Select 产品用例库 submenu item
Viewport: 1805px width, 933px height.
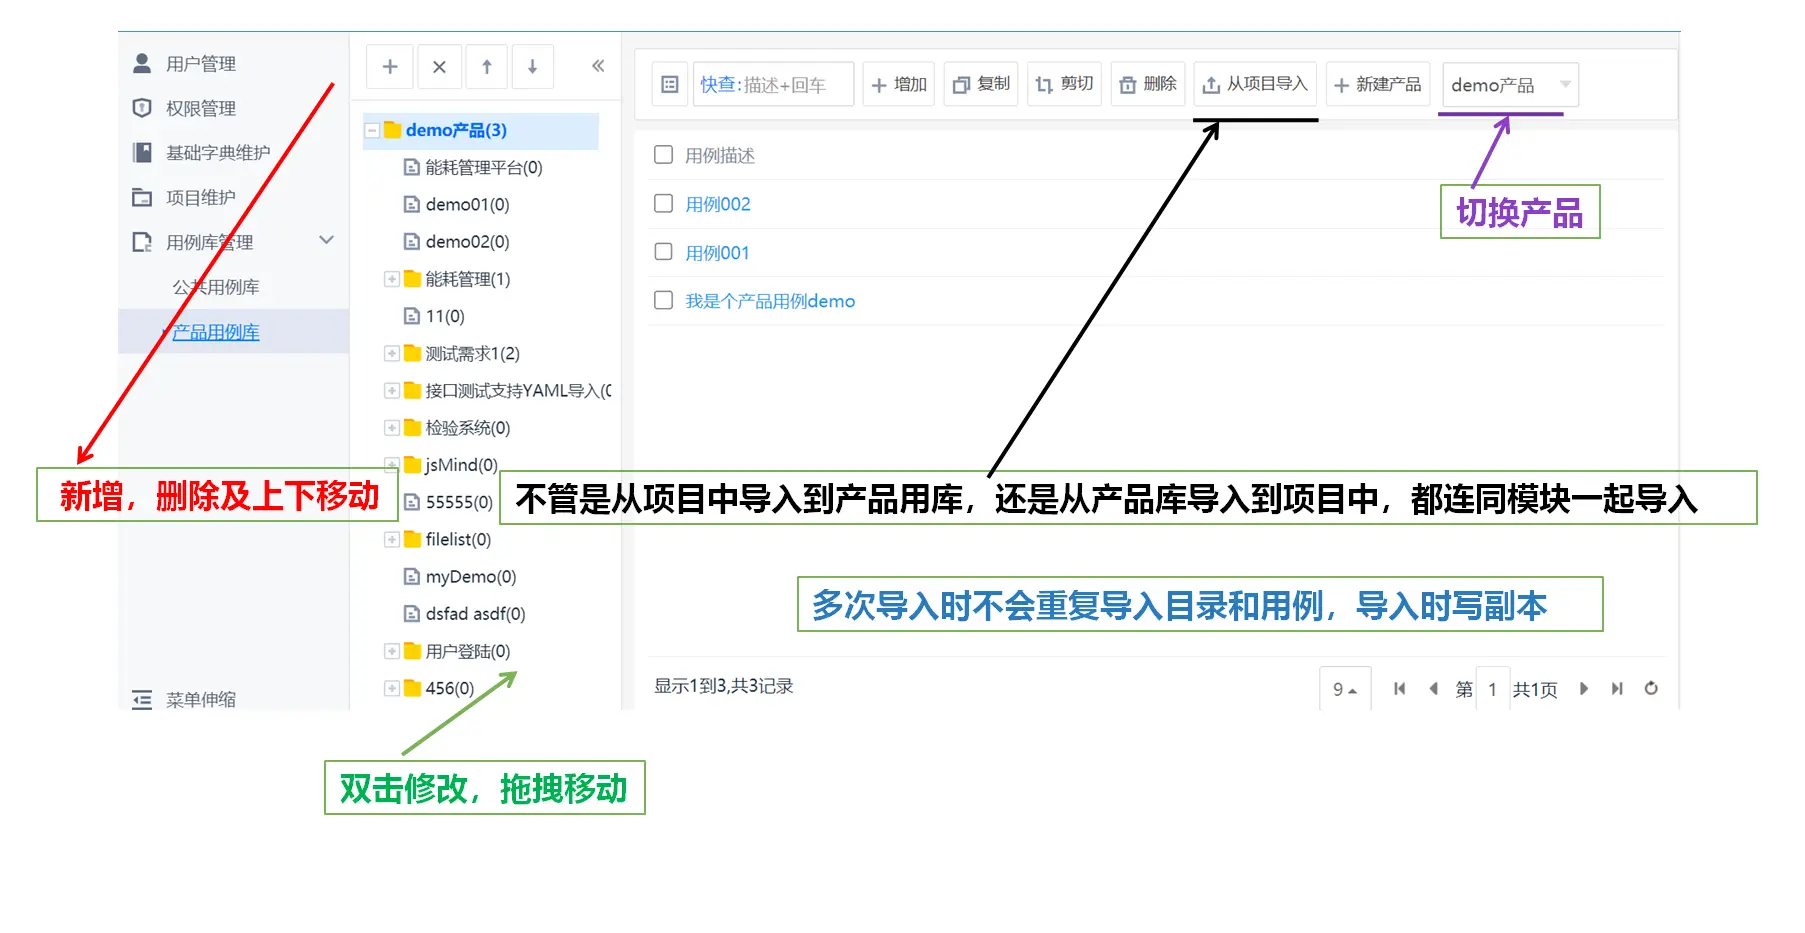pos(215,332)
